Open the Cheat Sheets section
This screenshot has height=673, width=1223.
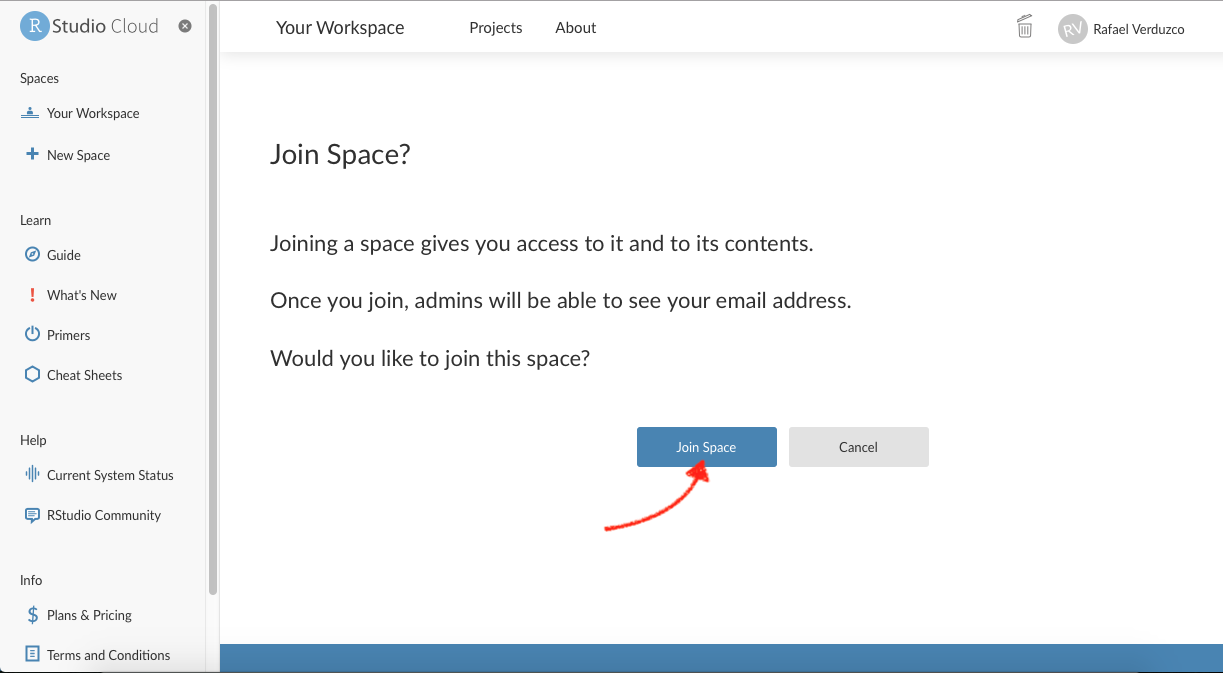click(83, 374)
